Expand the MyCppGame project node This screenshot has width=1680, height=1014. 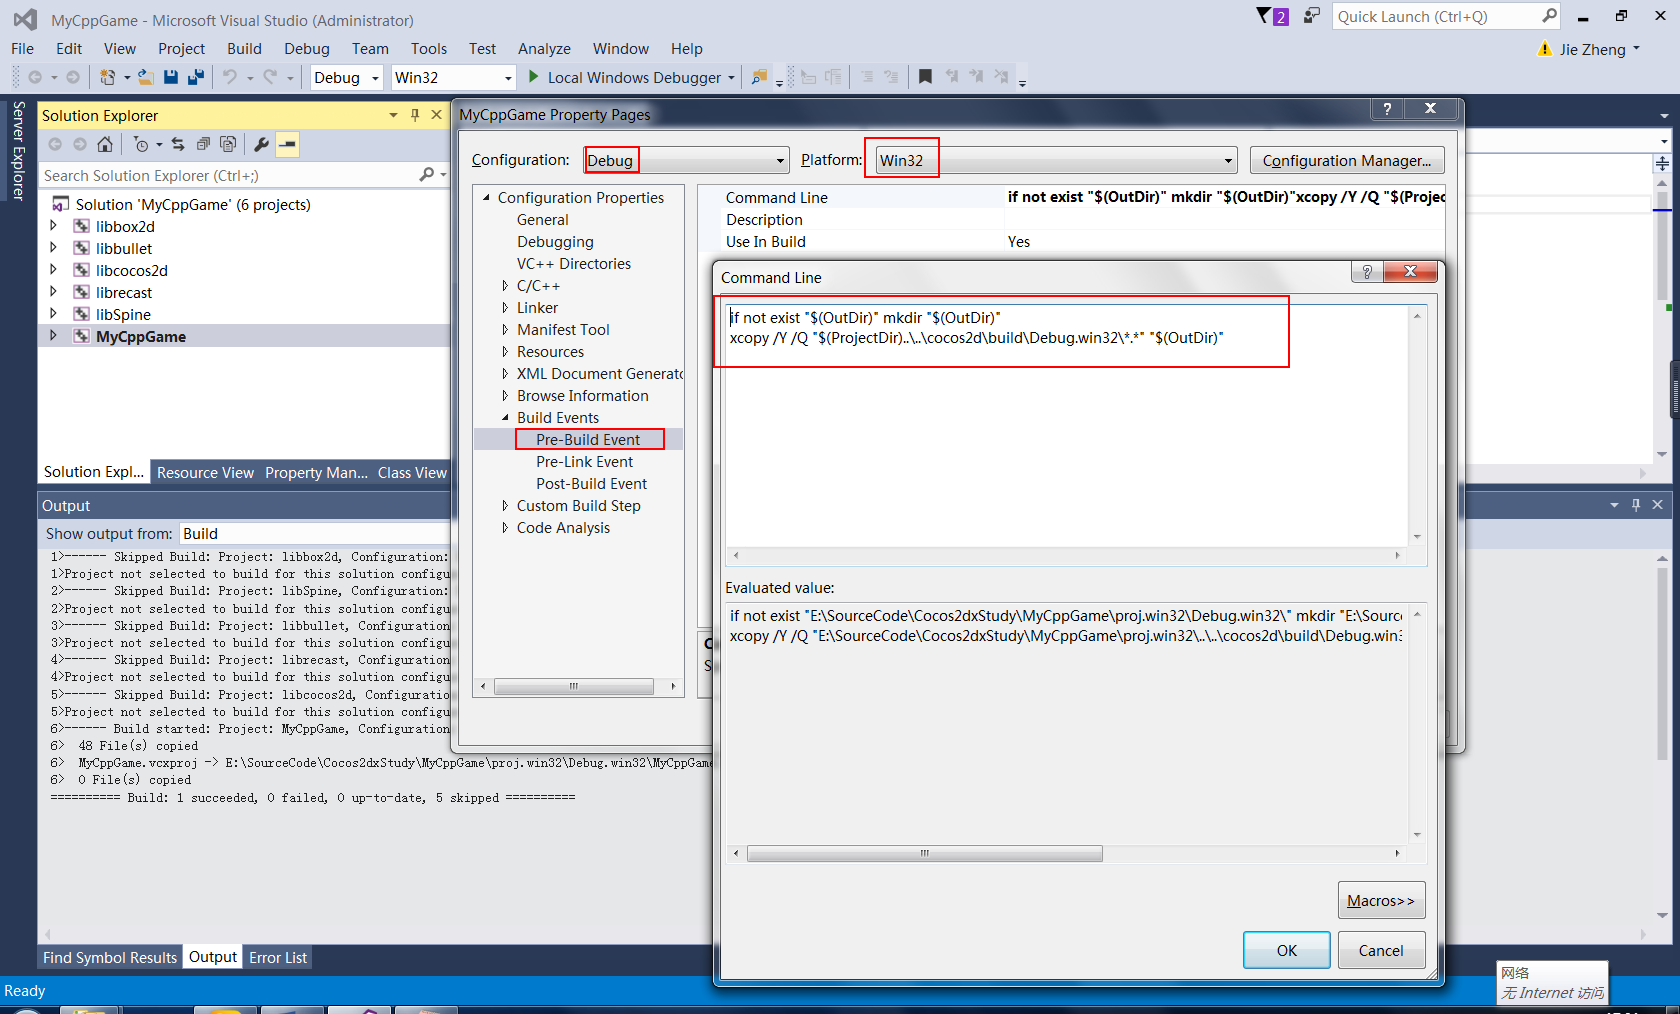tap(54, 336)
